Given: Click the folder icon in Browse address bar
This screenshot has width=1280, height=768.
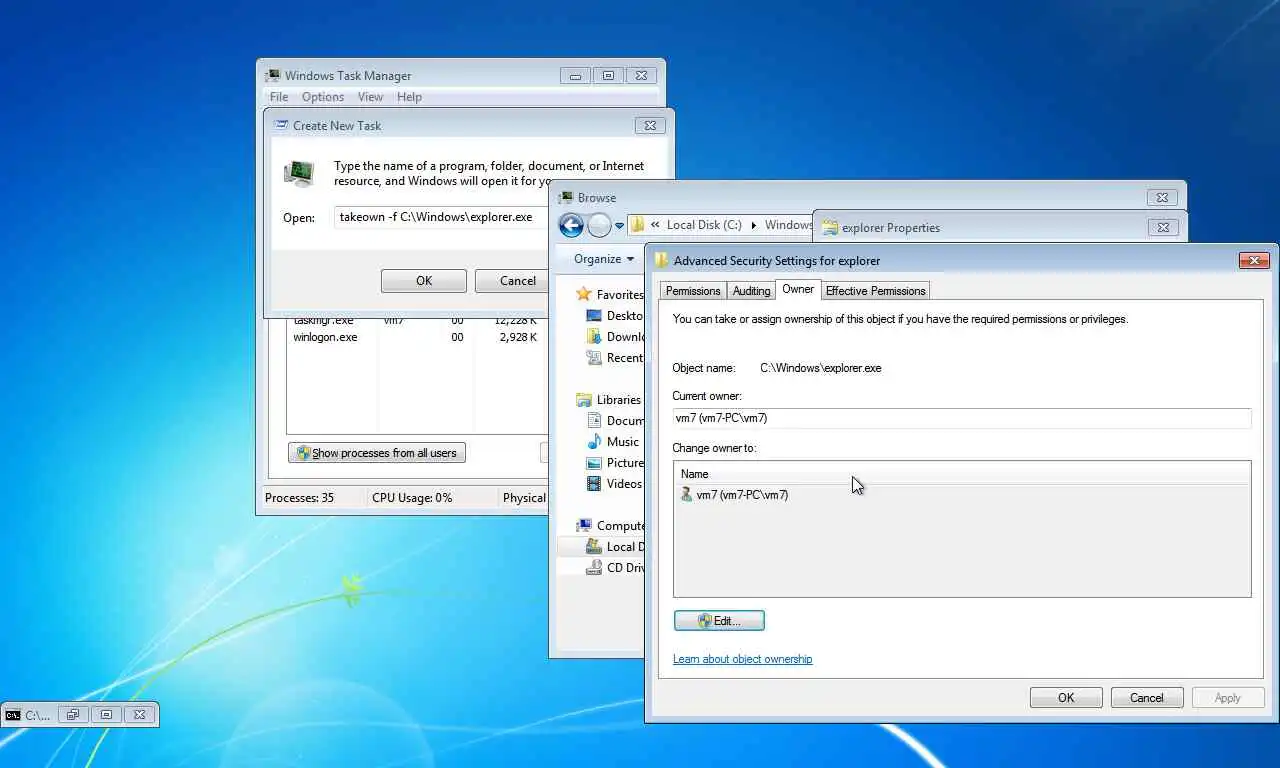Looking at the screenshot, I should click(637, 225).
